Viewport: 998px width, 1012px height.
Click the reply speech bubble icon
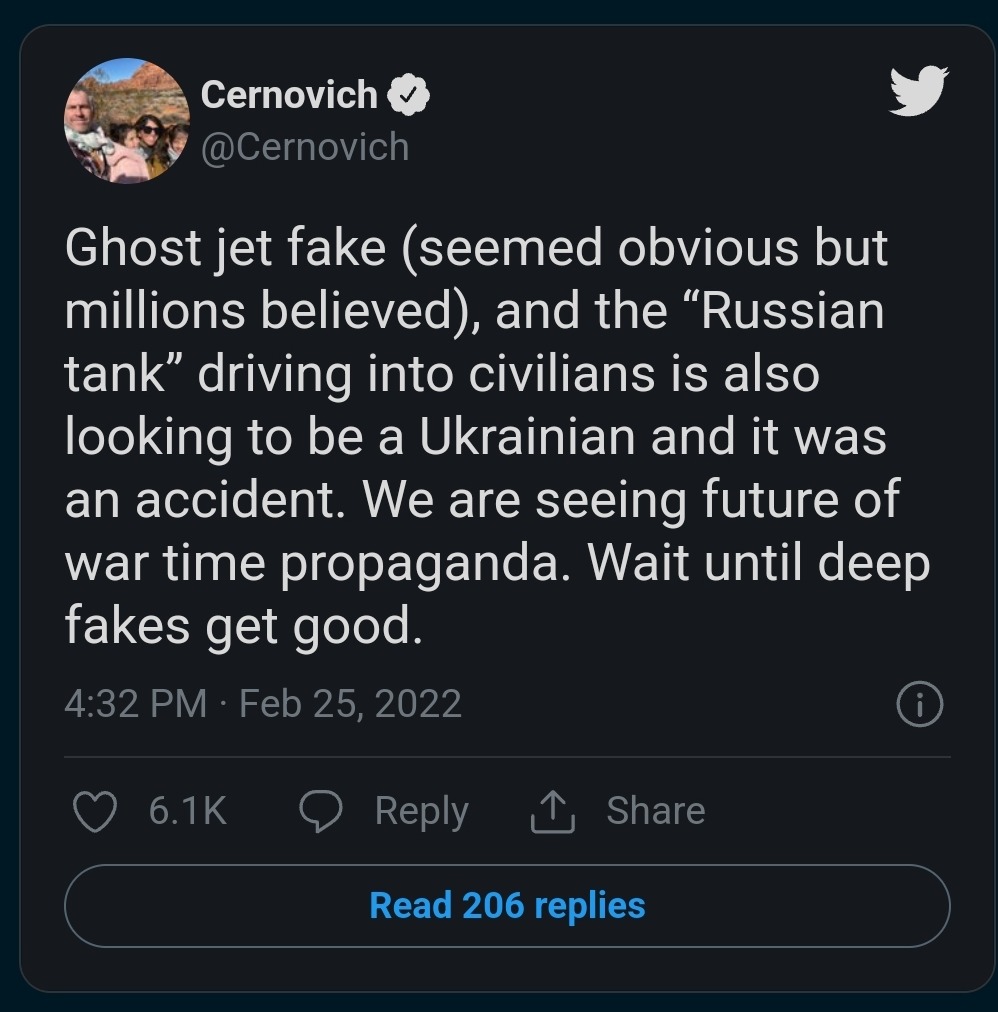click(x=321, y=811)
